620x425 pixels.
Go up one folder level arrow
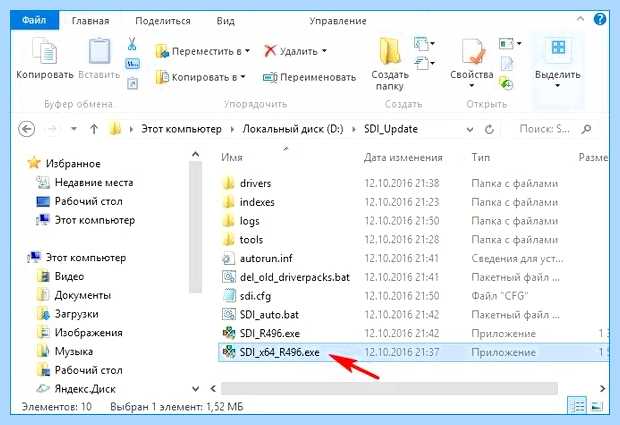point(94,129)
